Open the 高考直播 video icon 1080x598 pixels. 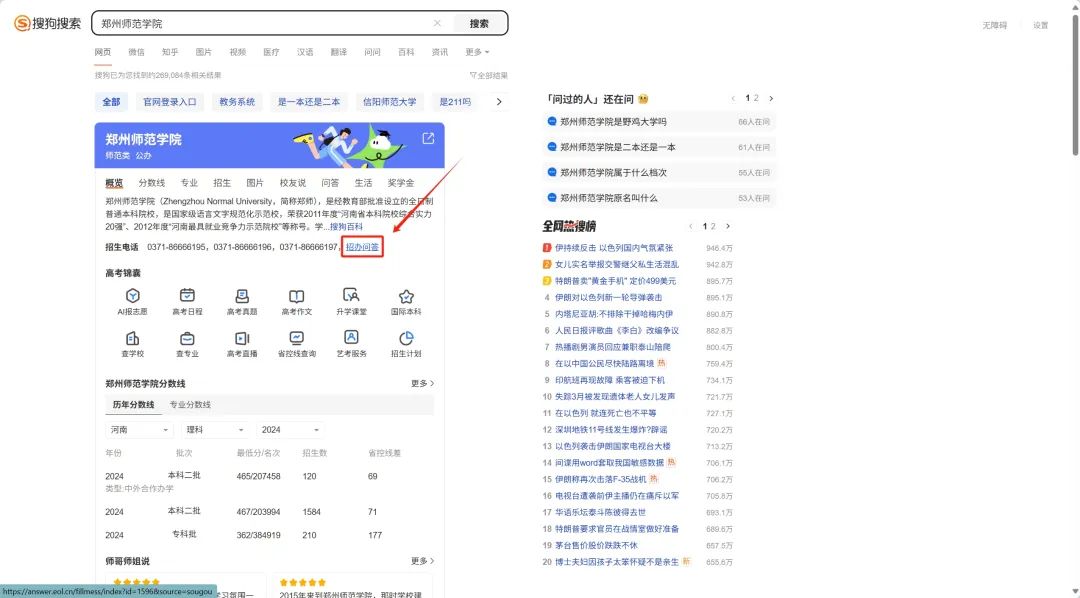[242, 339]
